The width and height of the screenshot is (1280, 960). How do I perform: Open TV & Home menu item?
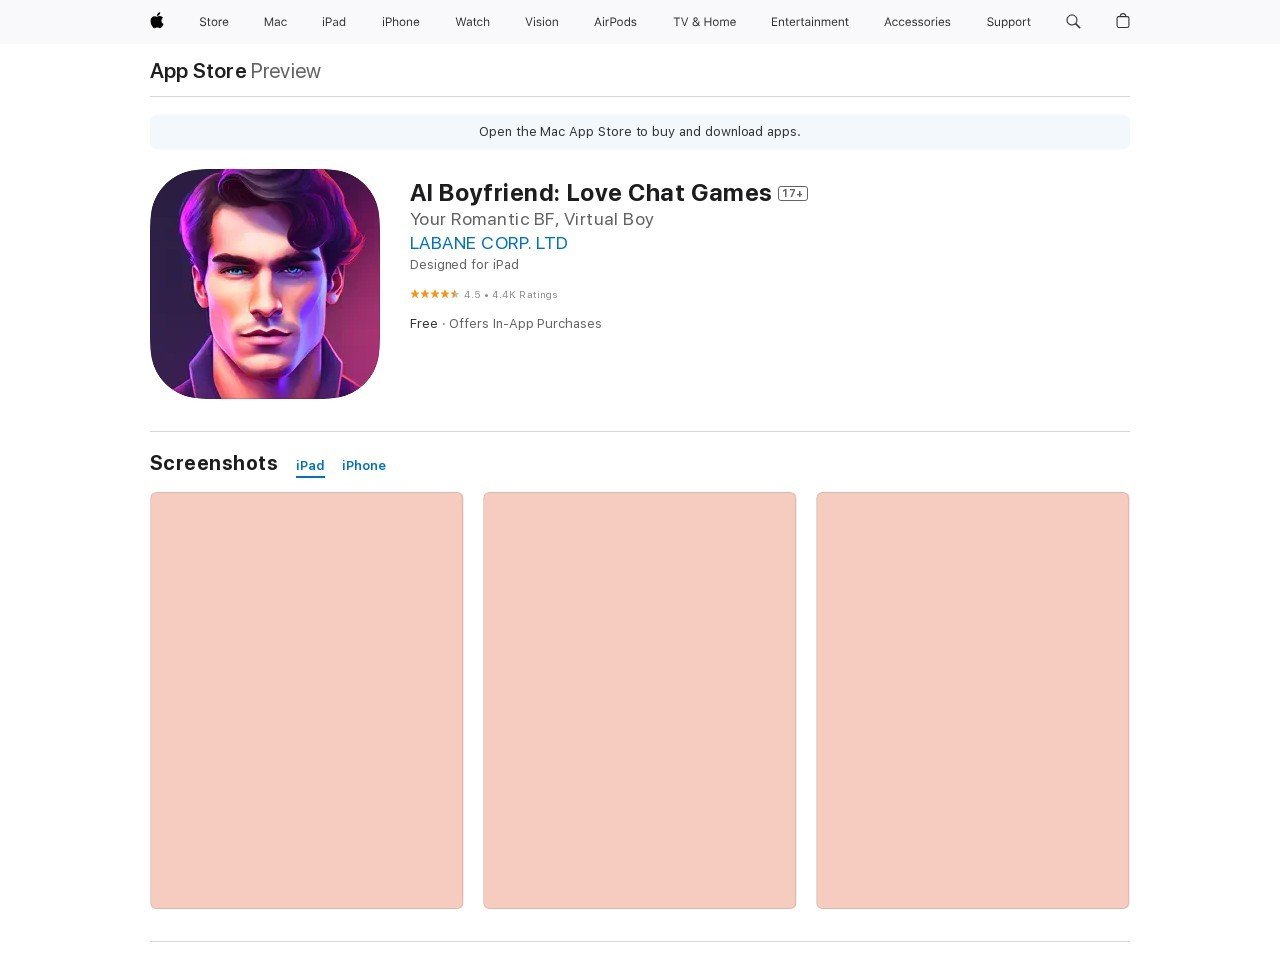click(705, 22)
